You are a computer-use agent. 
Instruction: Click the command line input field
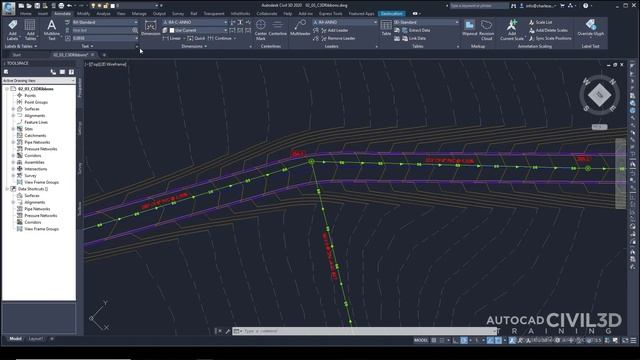pos(365,331)
